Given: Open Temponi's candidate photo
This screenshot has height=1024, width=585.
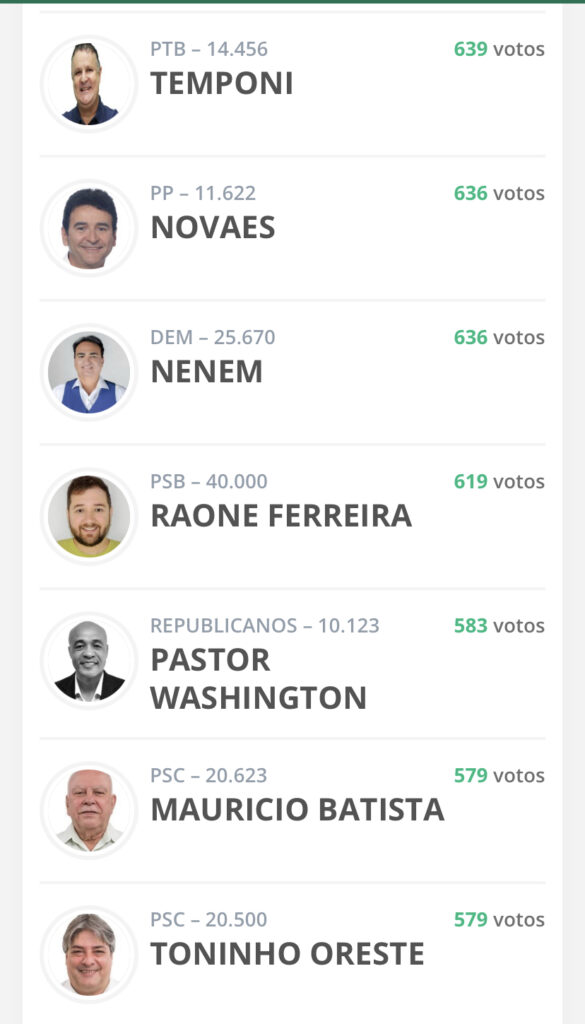Looking at the screenshot, I should click(x=89, y=84).
